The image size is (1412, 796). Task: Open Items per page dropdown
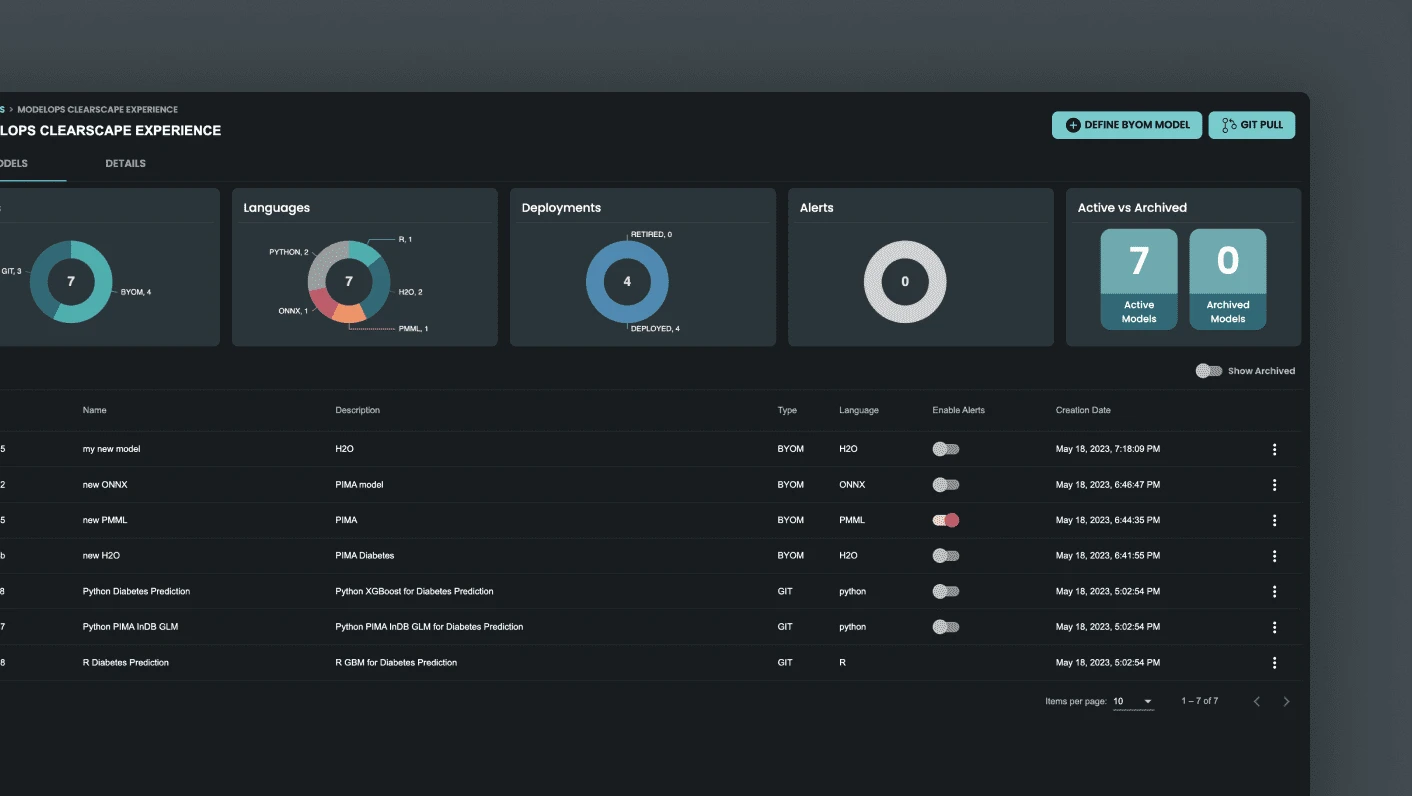point(1133,702)
